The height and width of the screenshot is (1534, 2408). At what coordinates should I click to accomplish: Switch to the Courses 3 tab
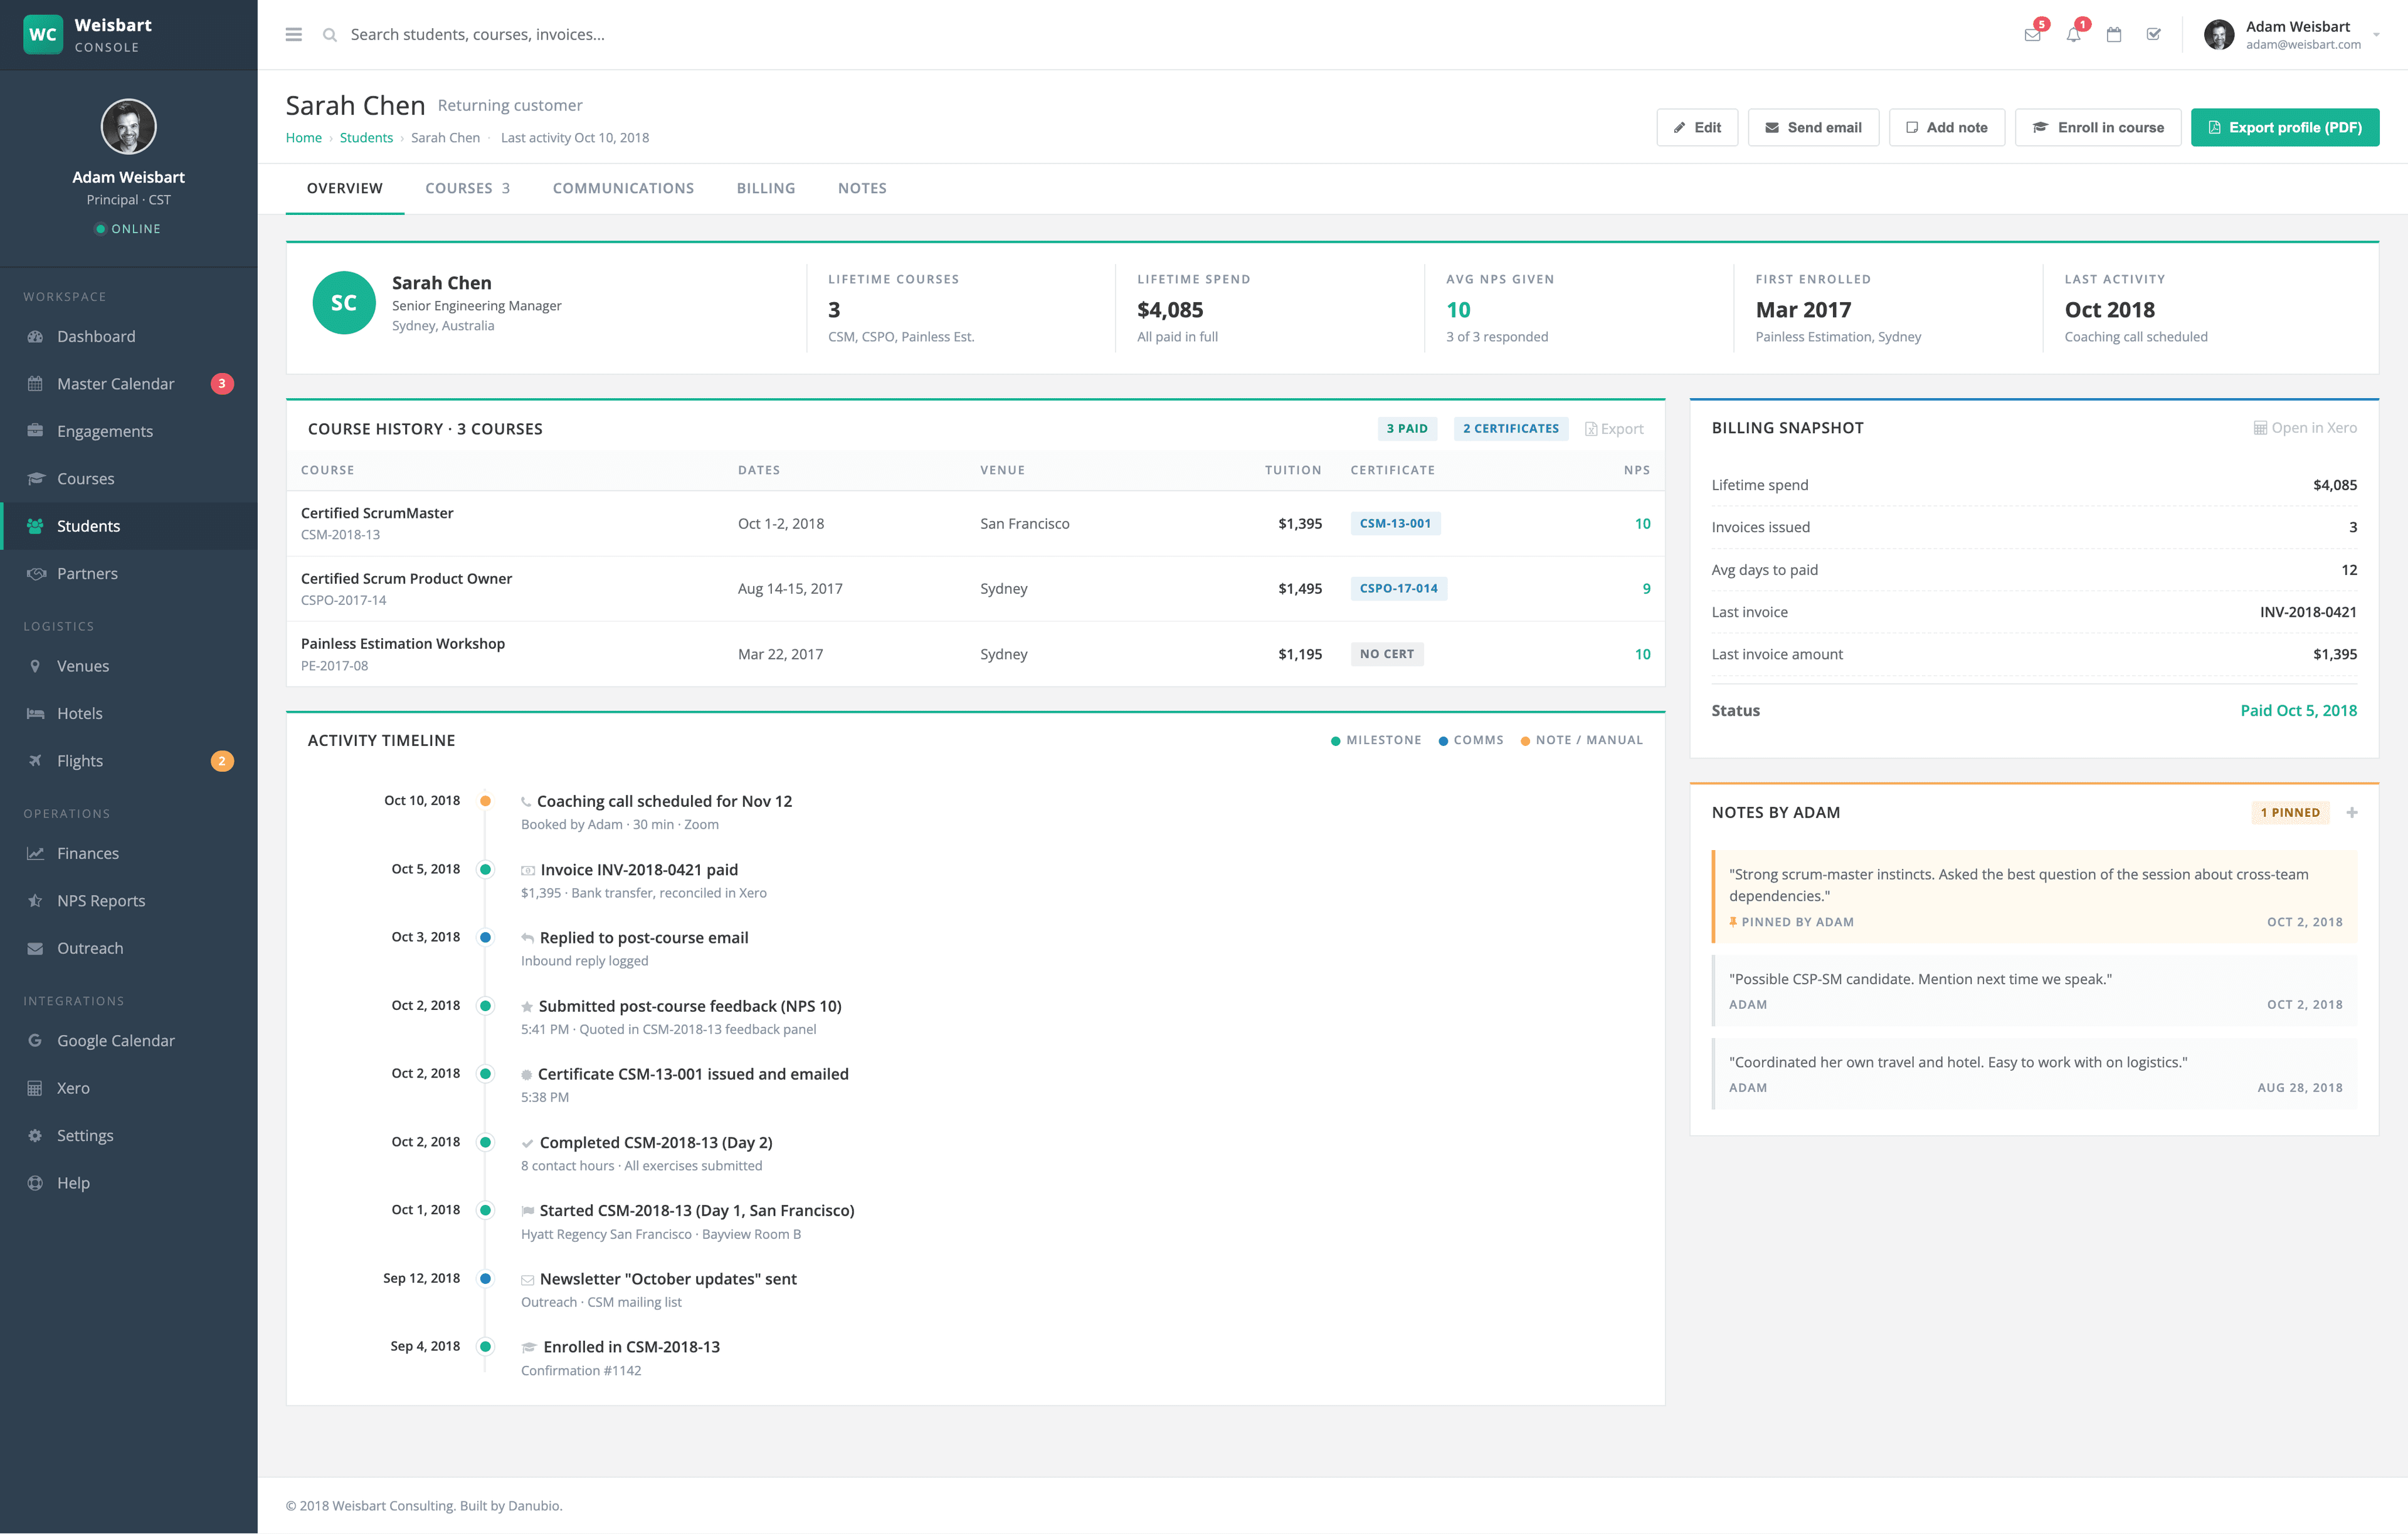click(x=467, y=188)
